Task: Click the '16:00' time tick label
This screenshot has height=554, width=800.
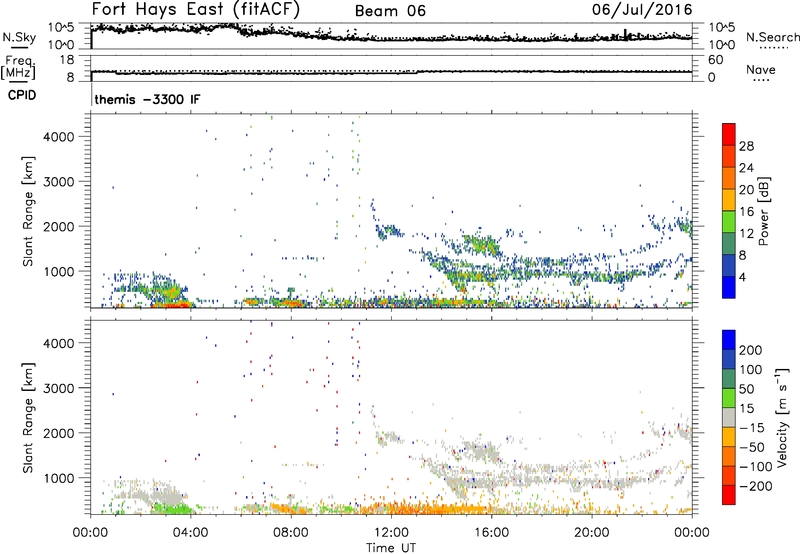Action: tap(491, 533)
